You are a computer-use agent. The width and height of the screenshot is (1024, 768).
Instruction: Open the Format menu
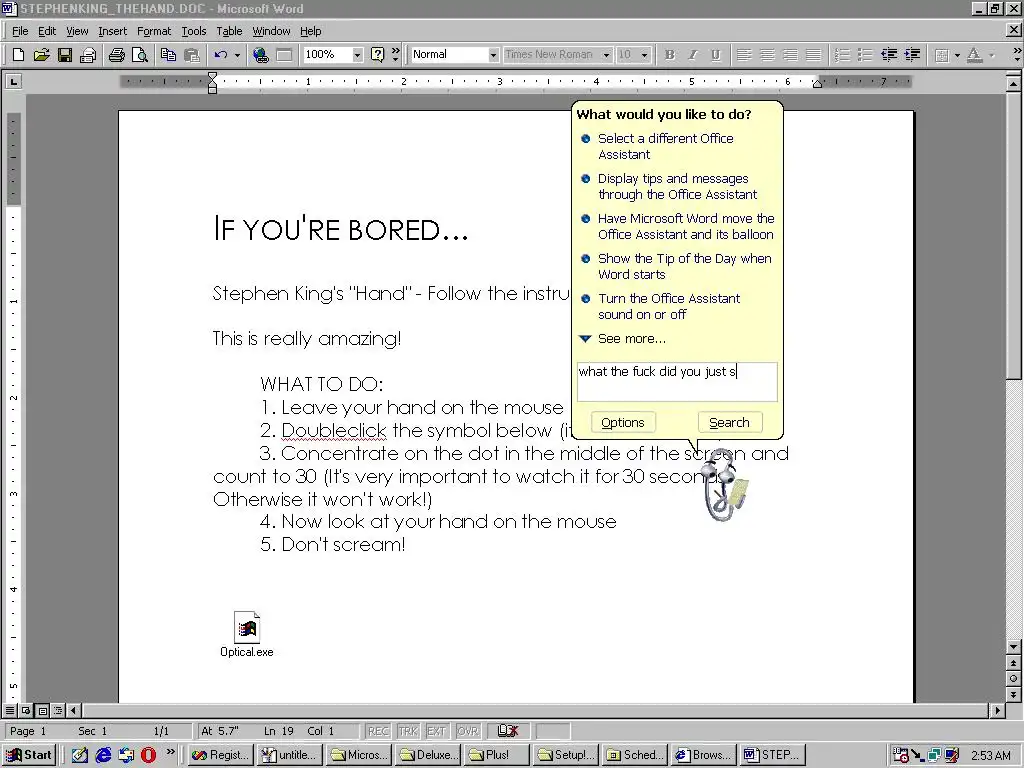click(153, 31)
